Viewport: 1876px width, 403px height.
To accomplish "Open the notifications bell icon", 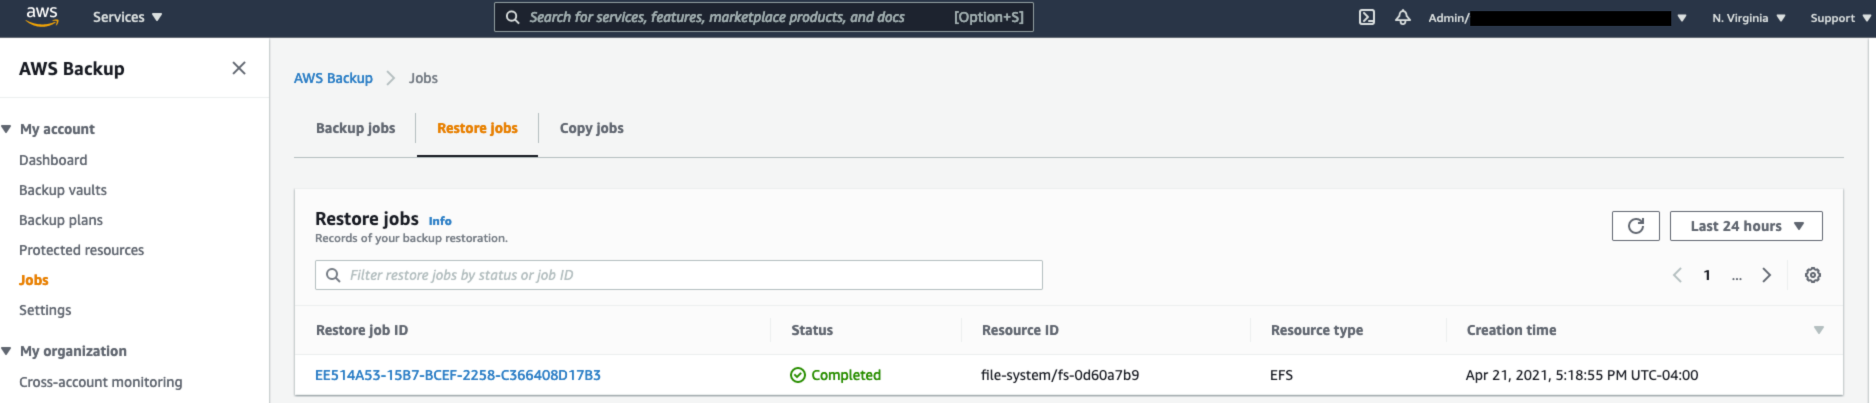I will coord(1402,17).
